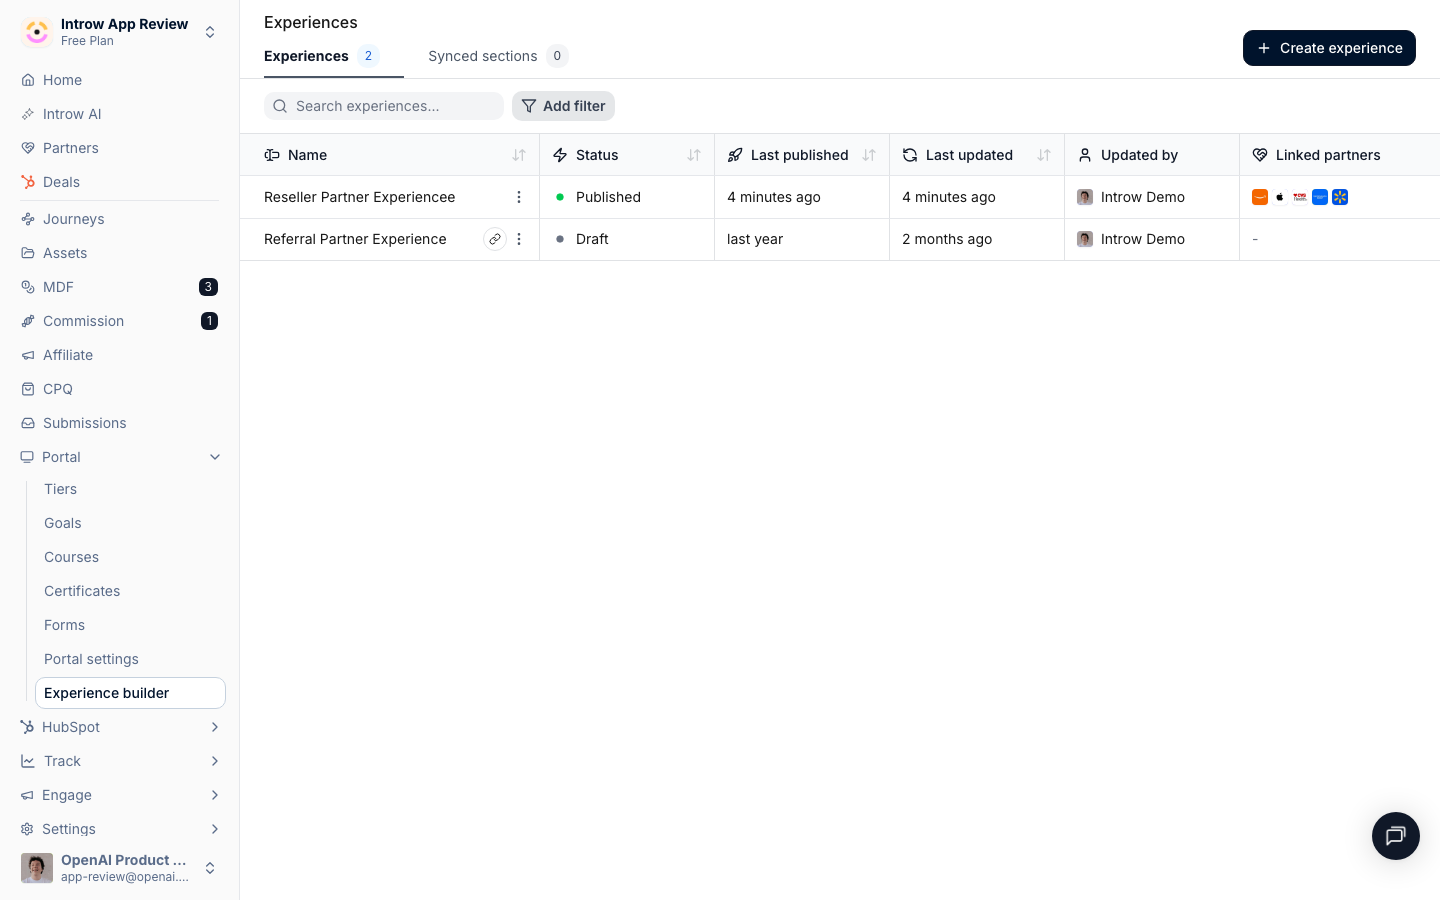
Task: Sort by Status column arrows
Action: coord(693,155)
